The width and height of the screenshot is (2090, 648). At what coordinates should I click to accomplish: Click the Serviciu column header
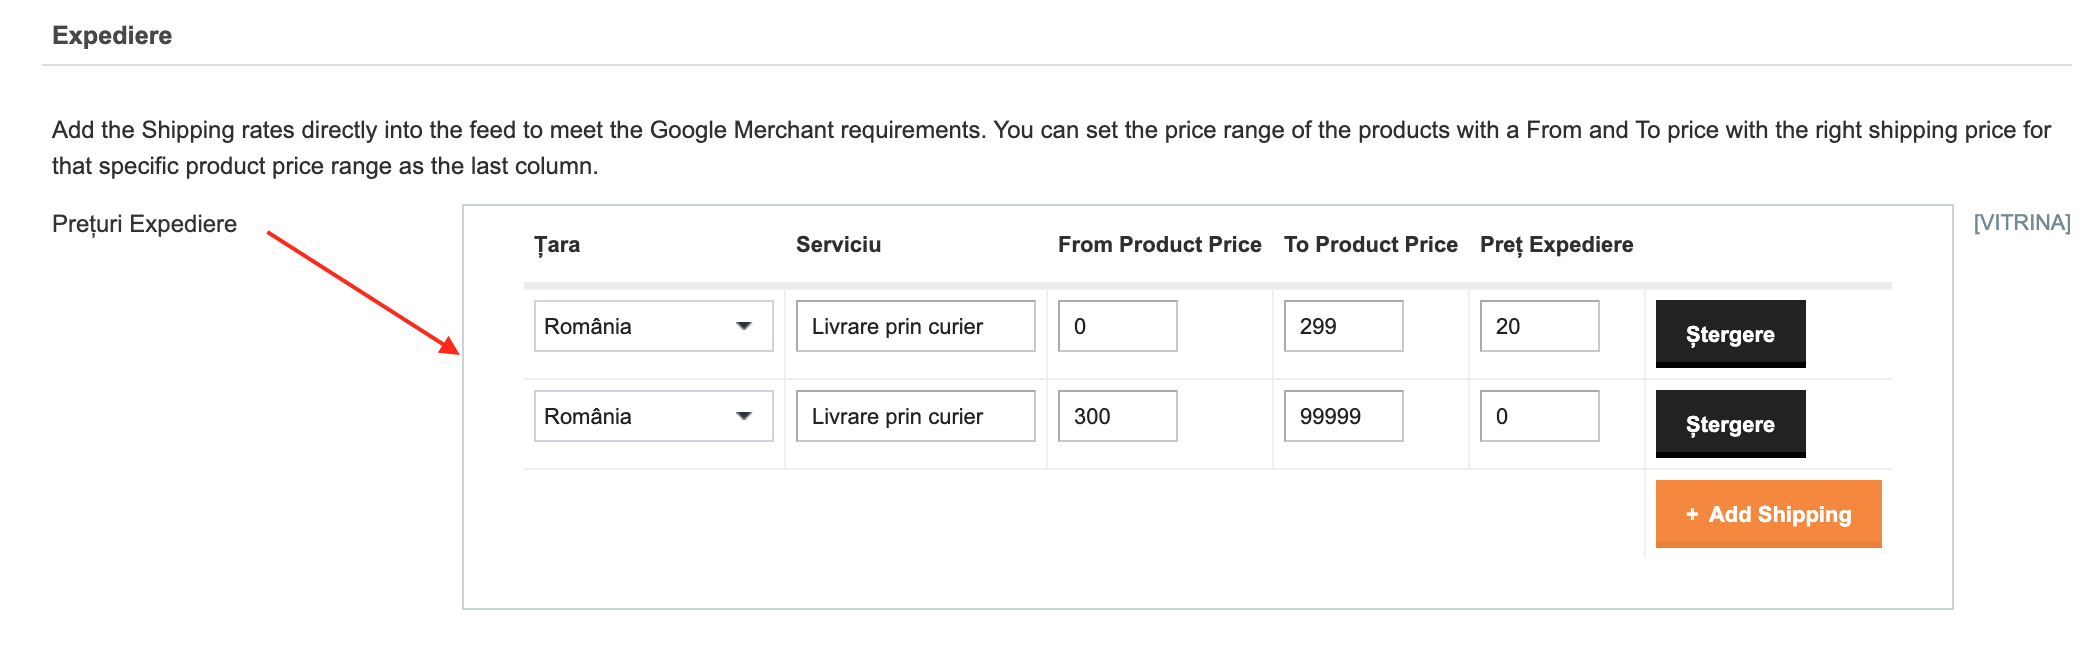[x=838, y=245]
